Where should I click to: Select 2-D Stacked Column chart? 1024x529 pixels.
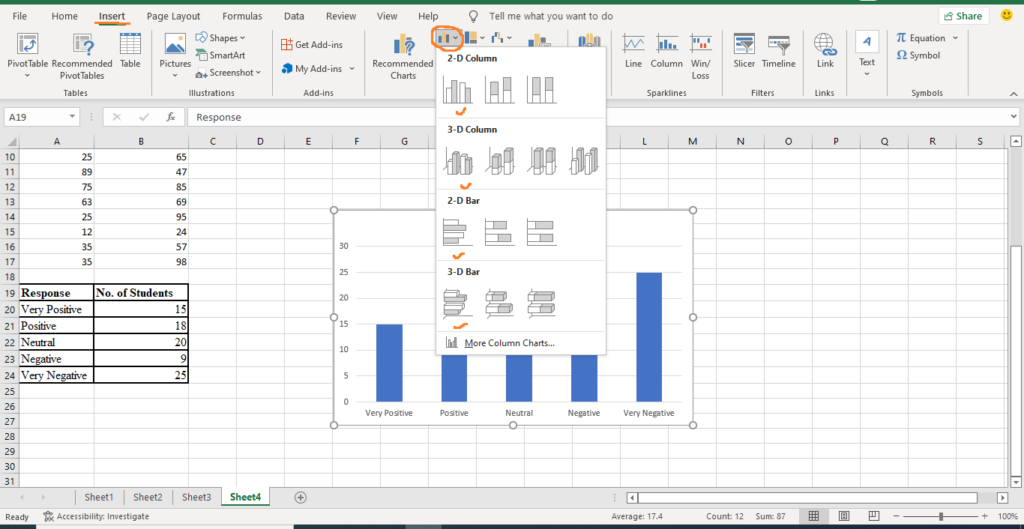[499, 89]
